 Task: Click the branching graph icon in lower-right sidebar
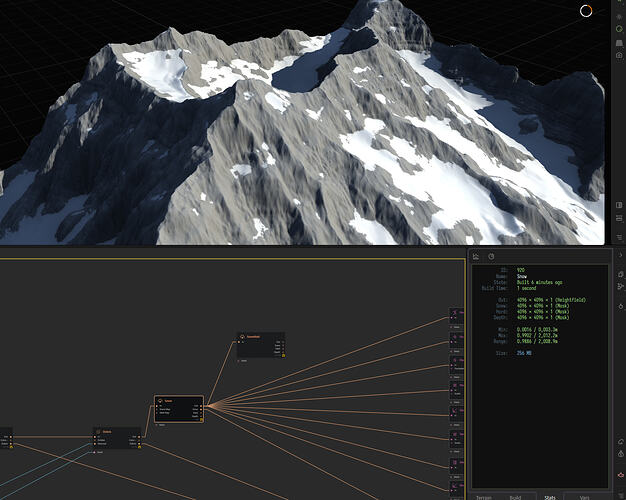tap(620, 286)
